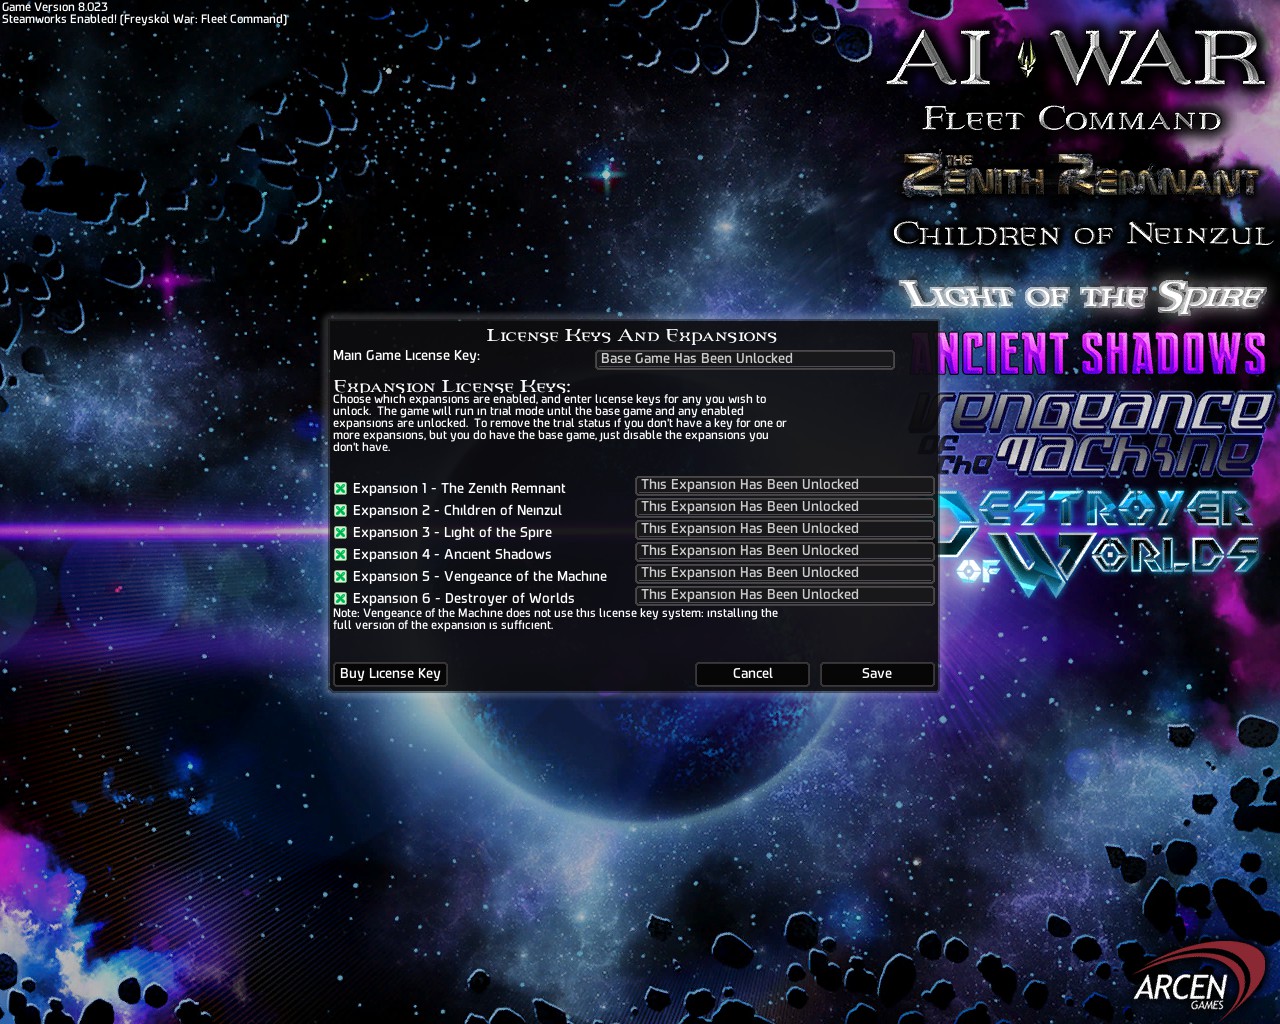The image size is (1280, 1024).
Task: Click the Arcen Games logo
Action: pyautogui.click(x=1195, y=983)
